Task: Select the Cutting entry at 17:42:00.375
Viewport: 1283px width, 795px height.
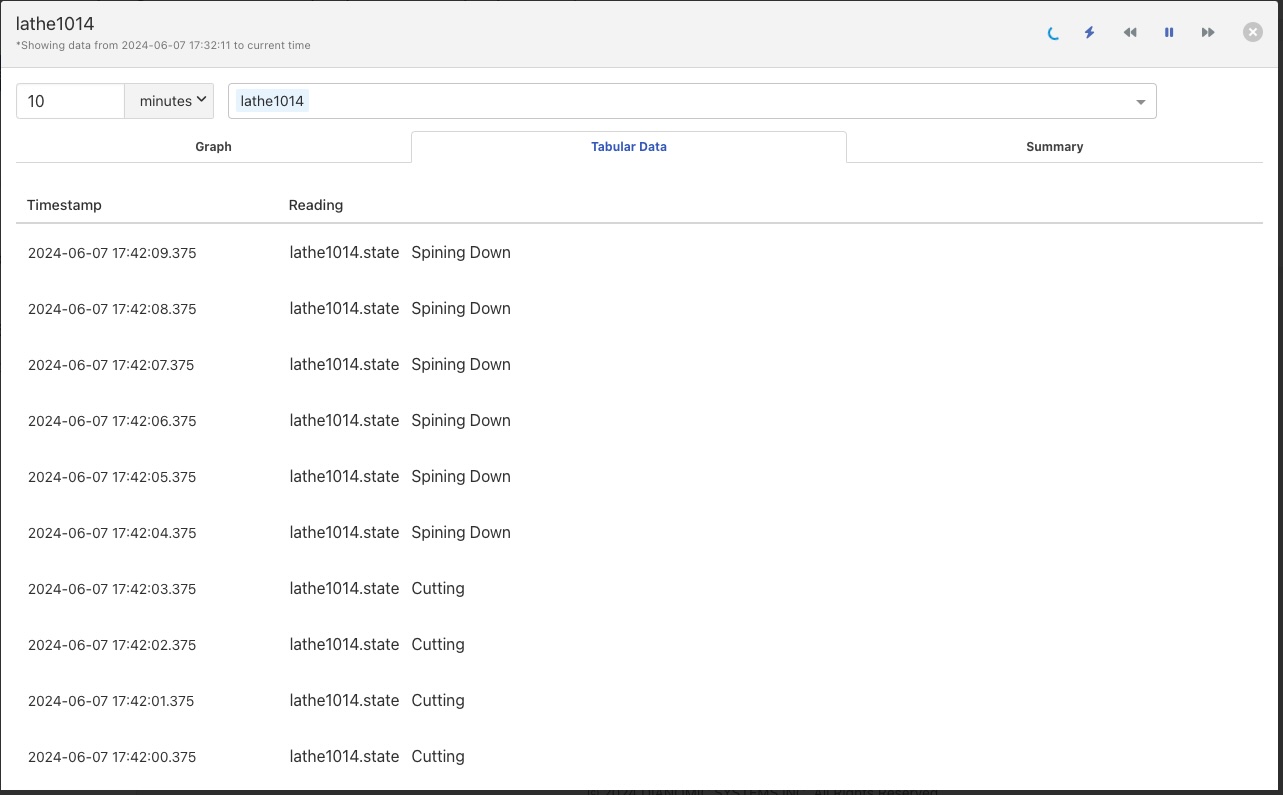Action: (438, 756)
